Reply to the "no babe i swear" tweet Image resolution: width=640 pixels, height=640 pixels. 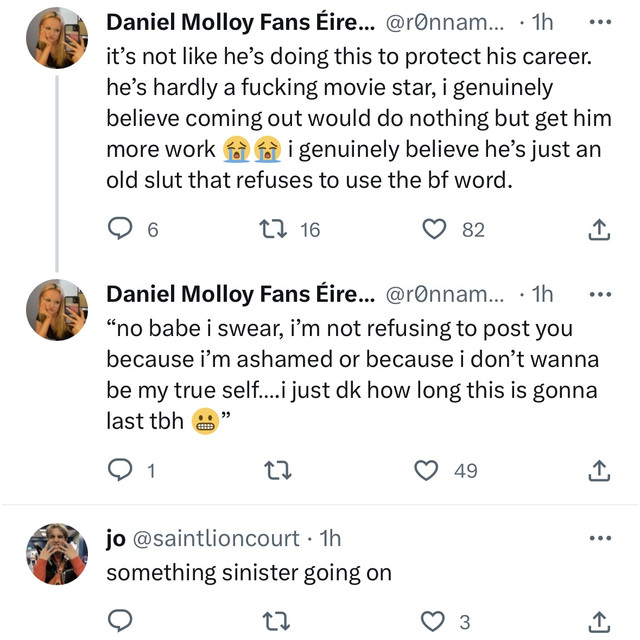120,470
